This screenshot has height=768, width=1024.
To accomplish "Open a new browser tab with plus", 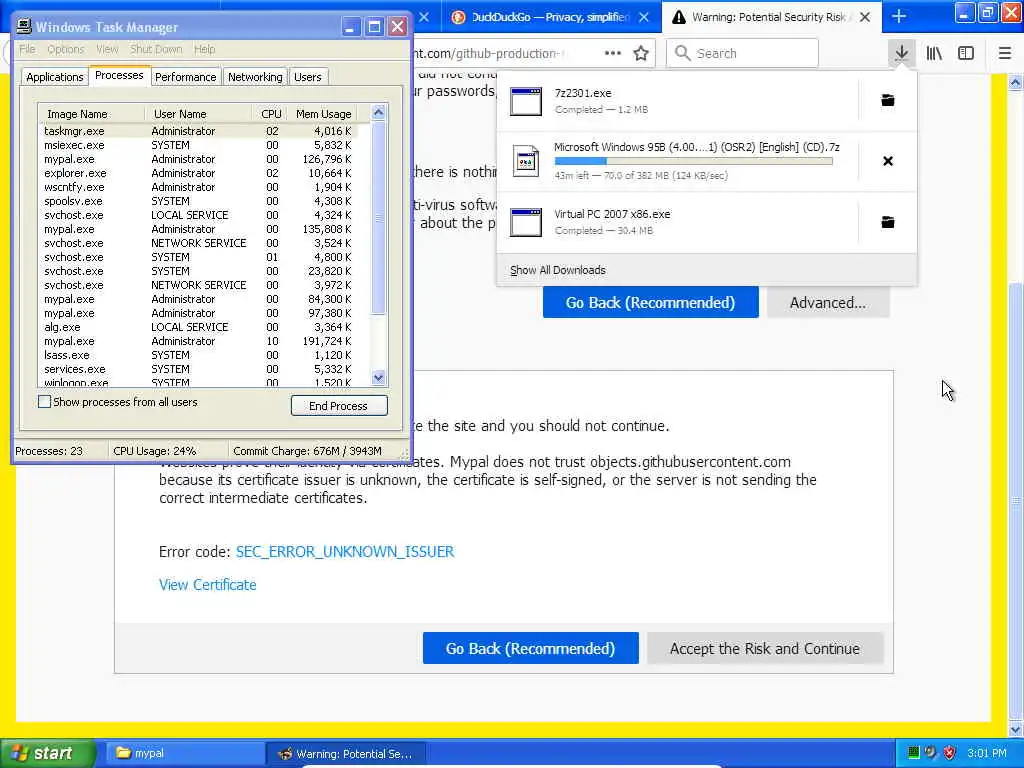I will click(899, 16).
